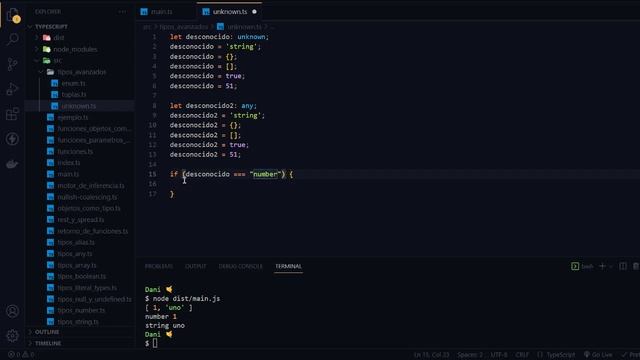Open motor_de_inferencia.ts file
Viewport: 640px width, 360px height.
(x=91, y=186)
